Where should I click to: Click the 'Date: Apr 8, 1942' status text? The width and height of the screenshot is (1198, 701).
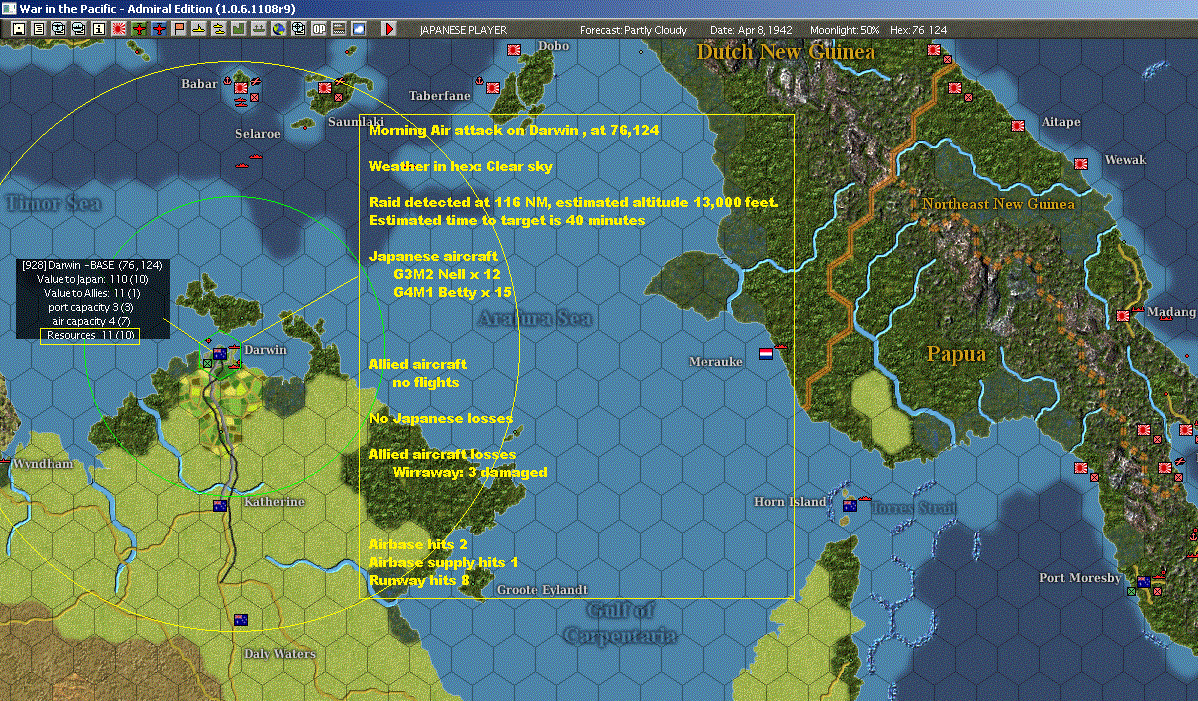point(751,30)
